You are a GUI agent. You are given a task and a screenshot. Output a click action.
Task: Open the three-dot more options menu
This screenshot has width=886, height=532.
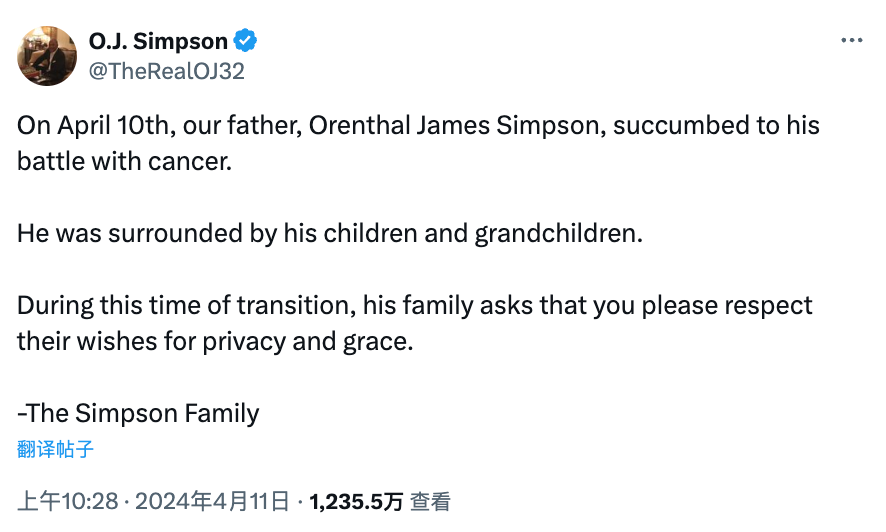click(852, 40)
